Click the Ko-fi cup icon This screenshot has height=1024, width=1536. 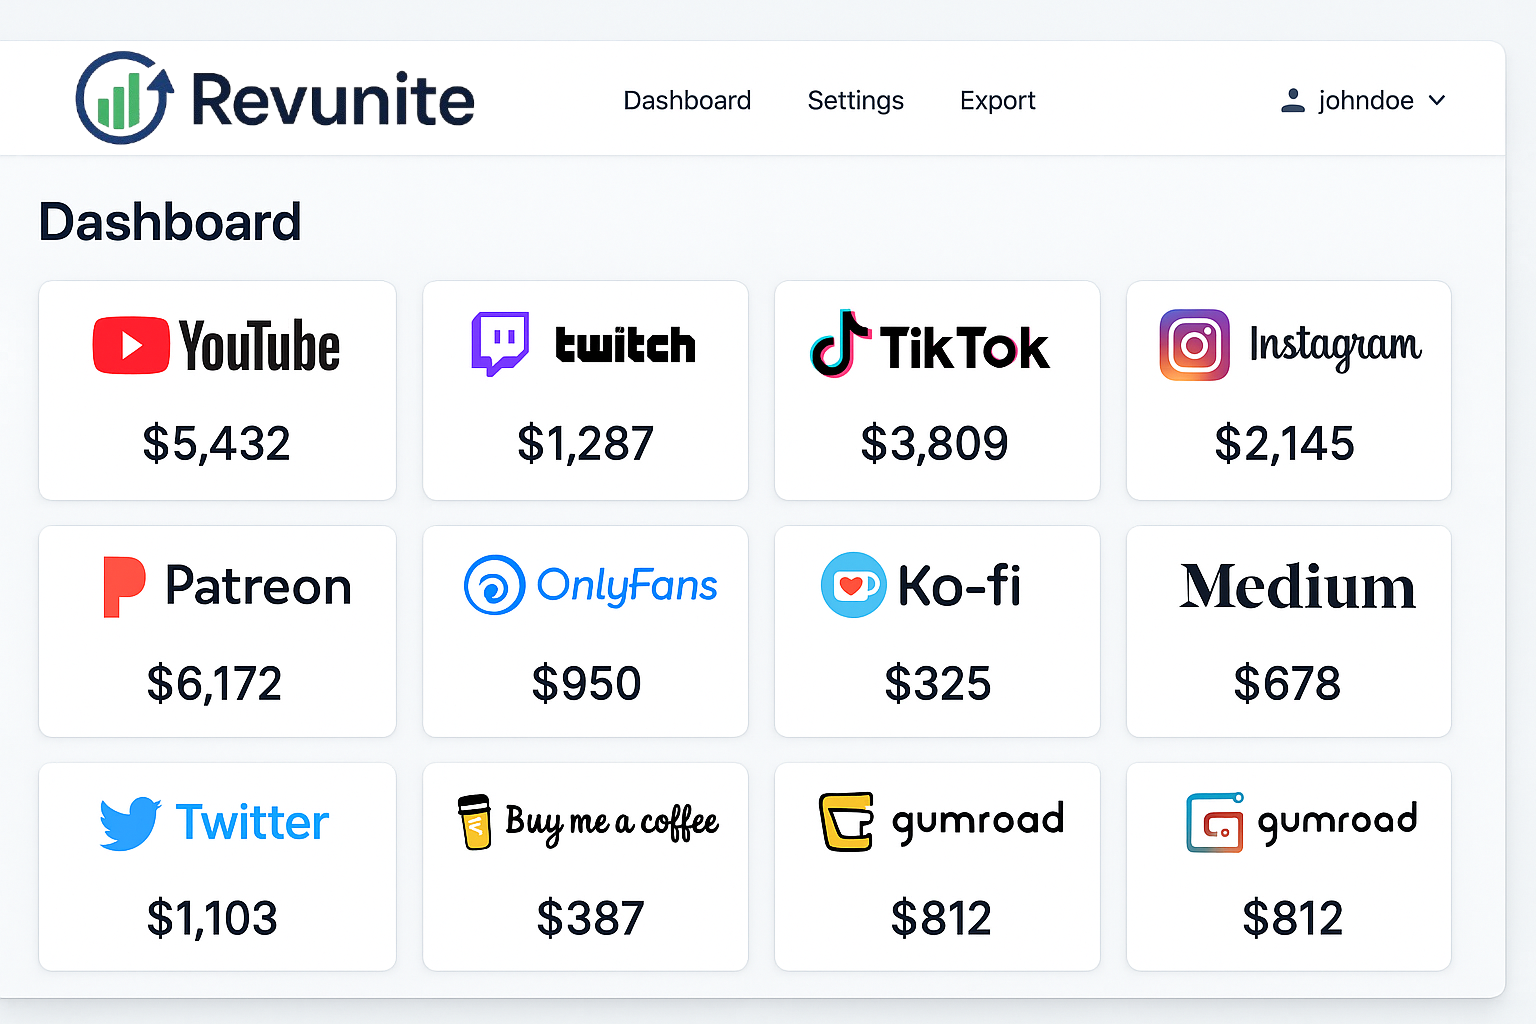[853, 585]
